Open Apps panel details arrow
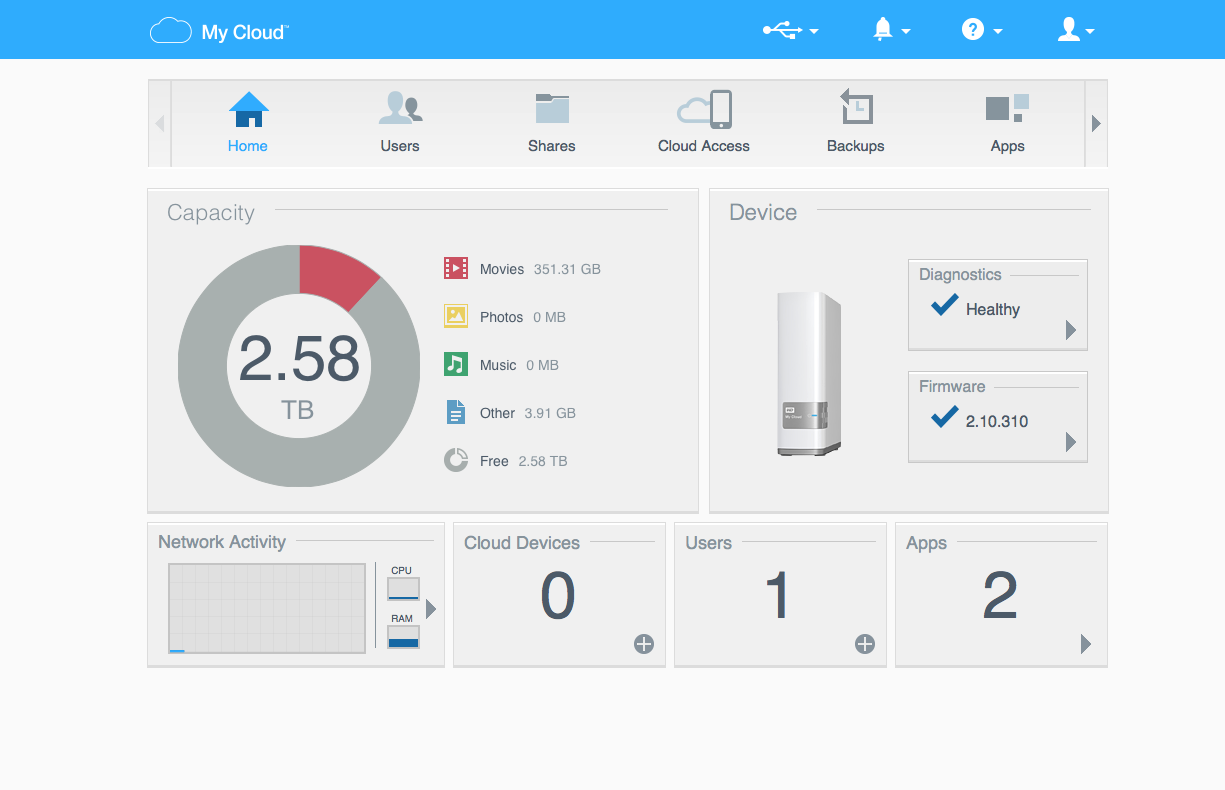The image size is (1225, 790). (x=1086, y=644)
